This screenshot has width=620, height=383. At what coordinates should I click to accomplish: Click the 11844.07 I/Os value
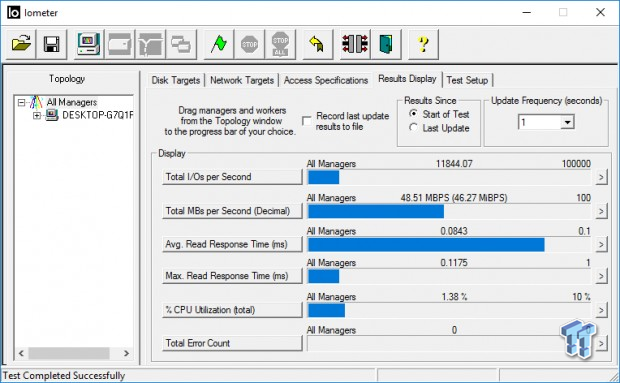454,164
